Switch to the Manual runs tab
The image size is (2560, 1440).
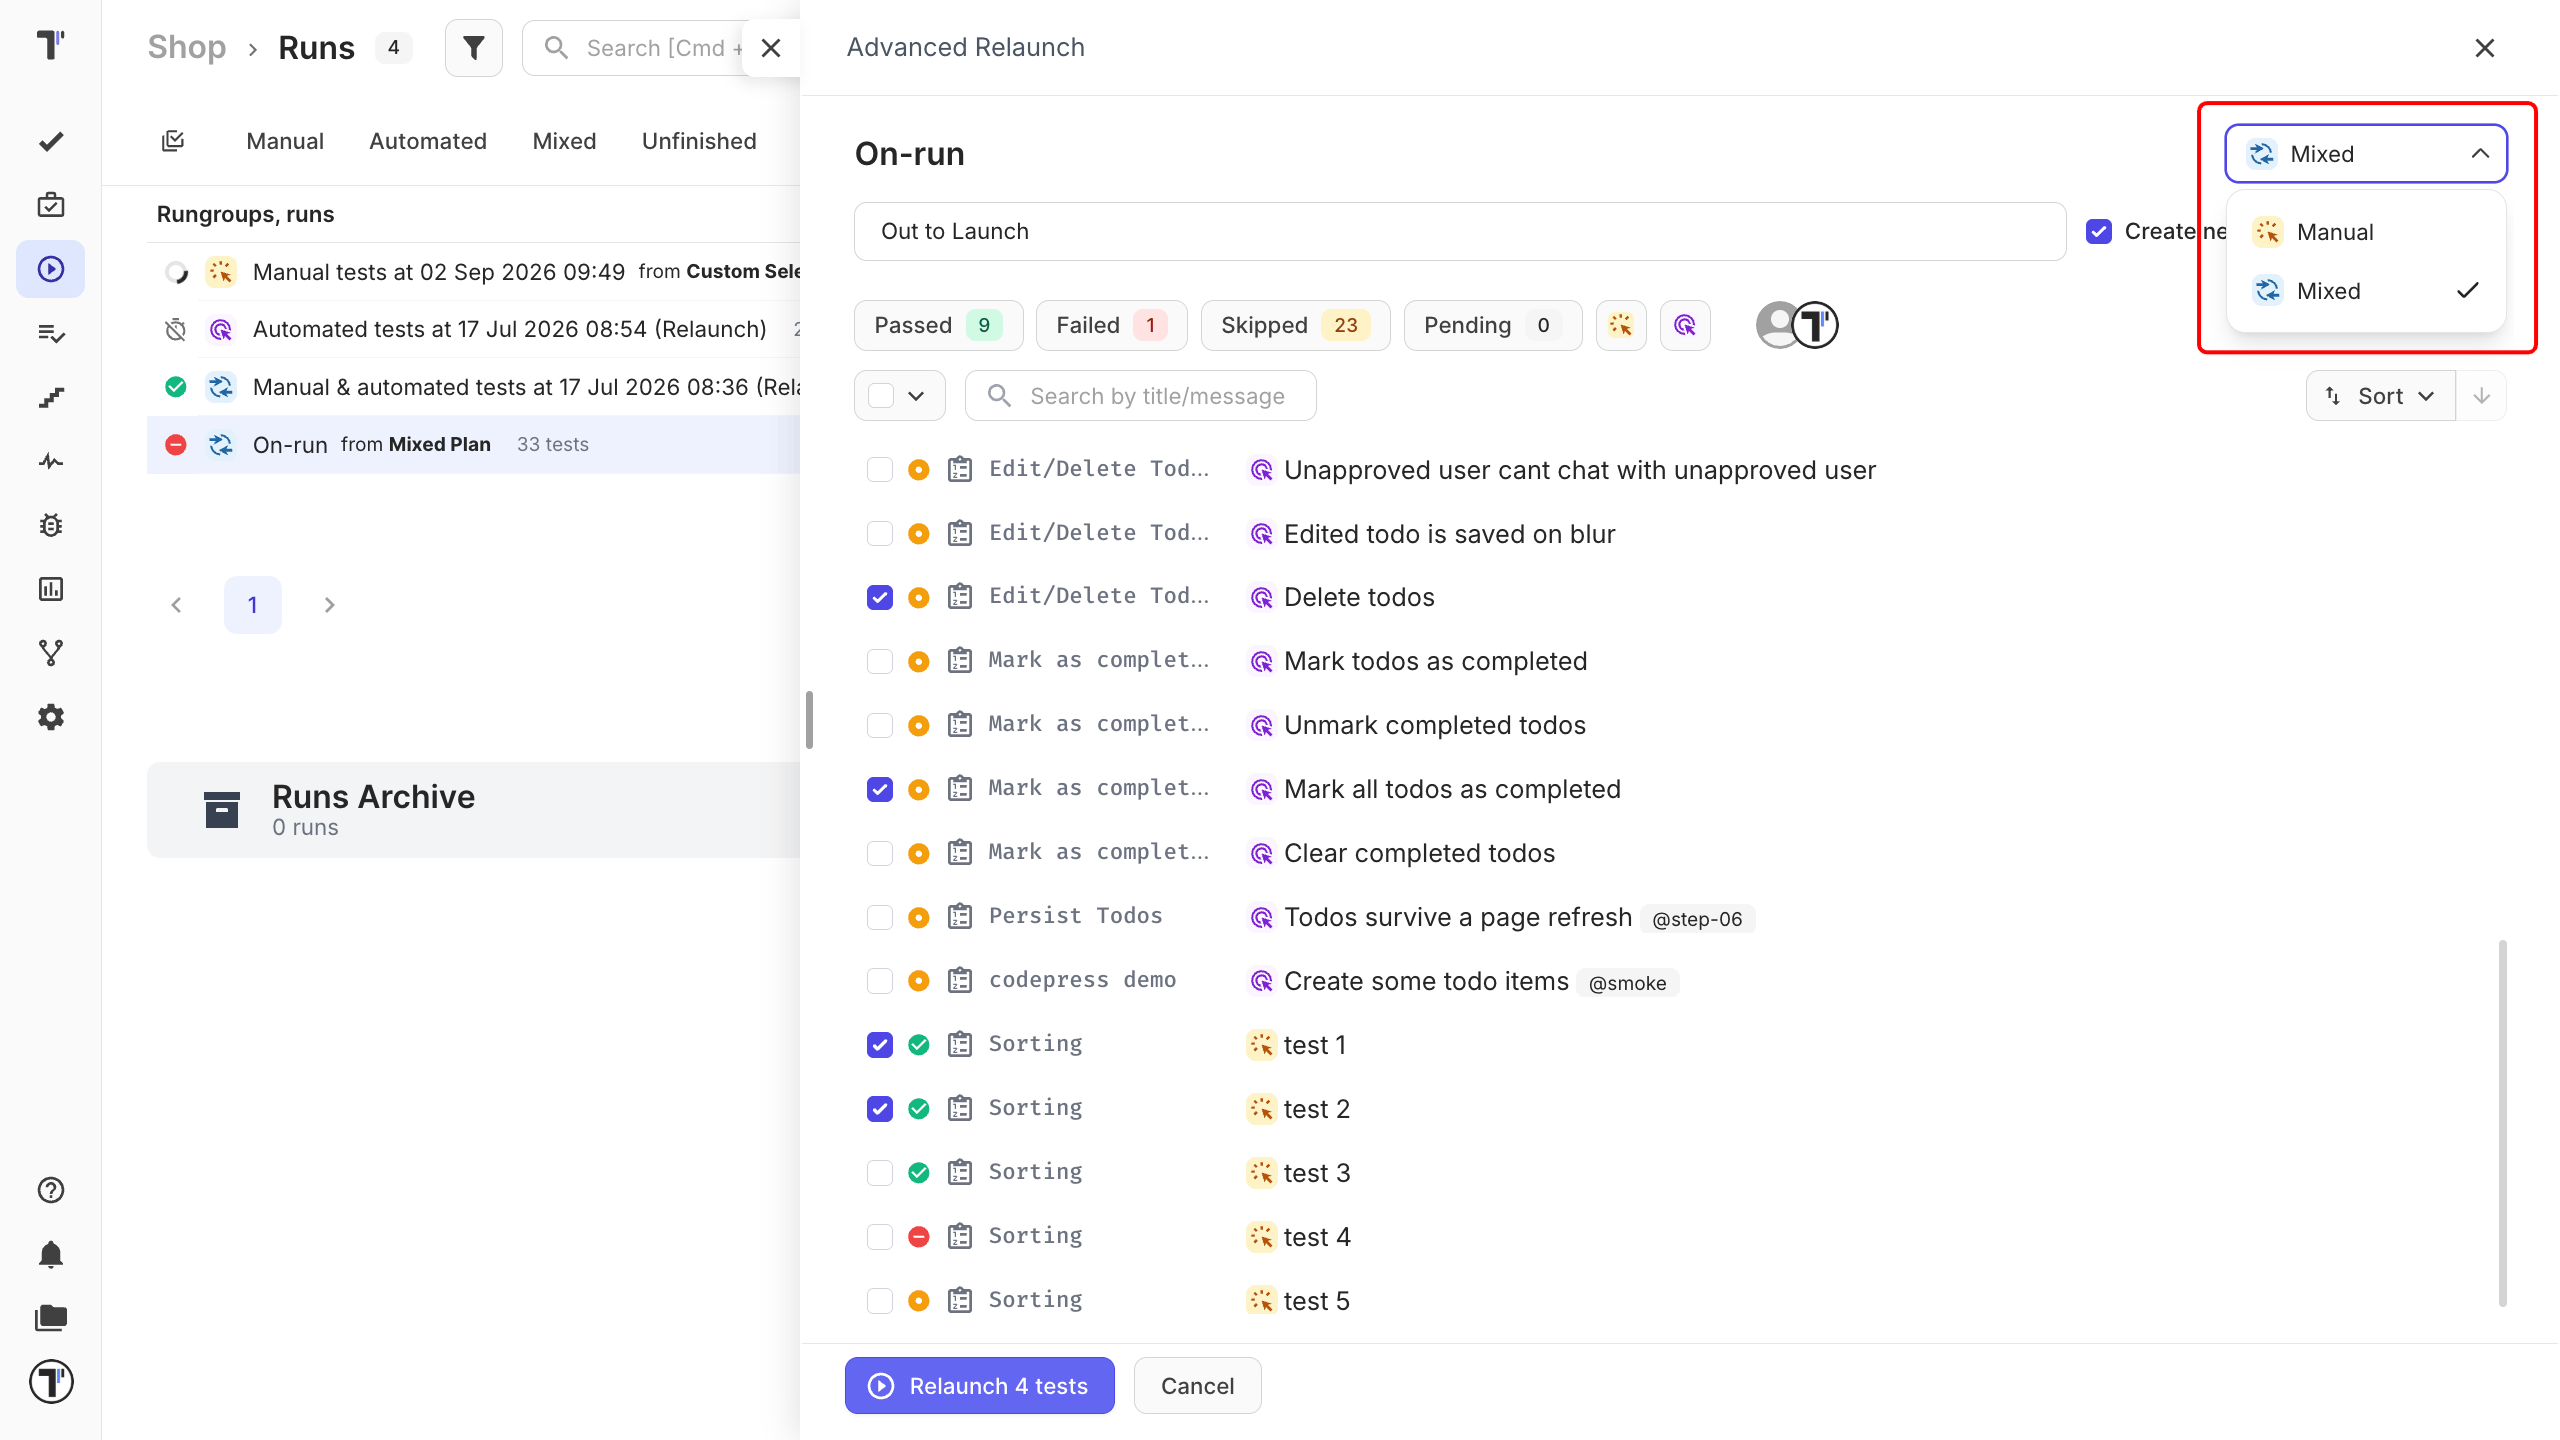tap(285, 141)
